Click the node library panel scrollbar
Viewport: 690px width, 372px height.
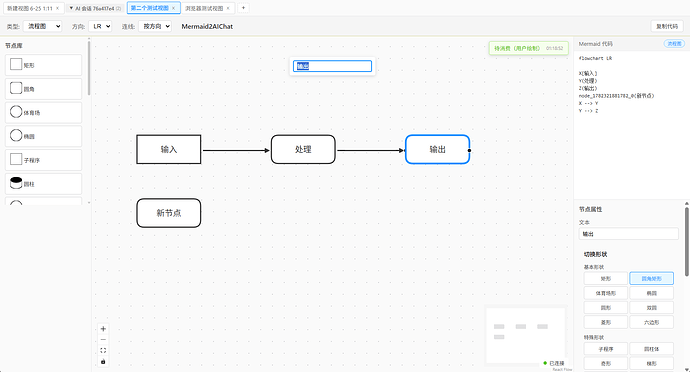click(89, 69)
